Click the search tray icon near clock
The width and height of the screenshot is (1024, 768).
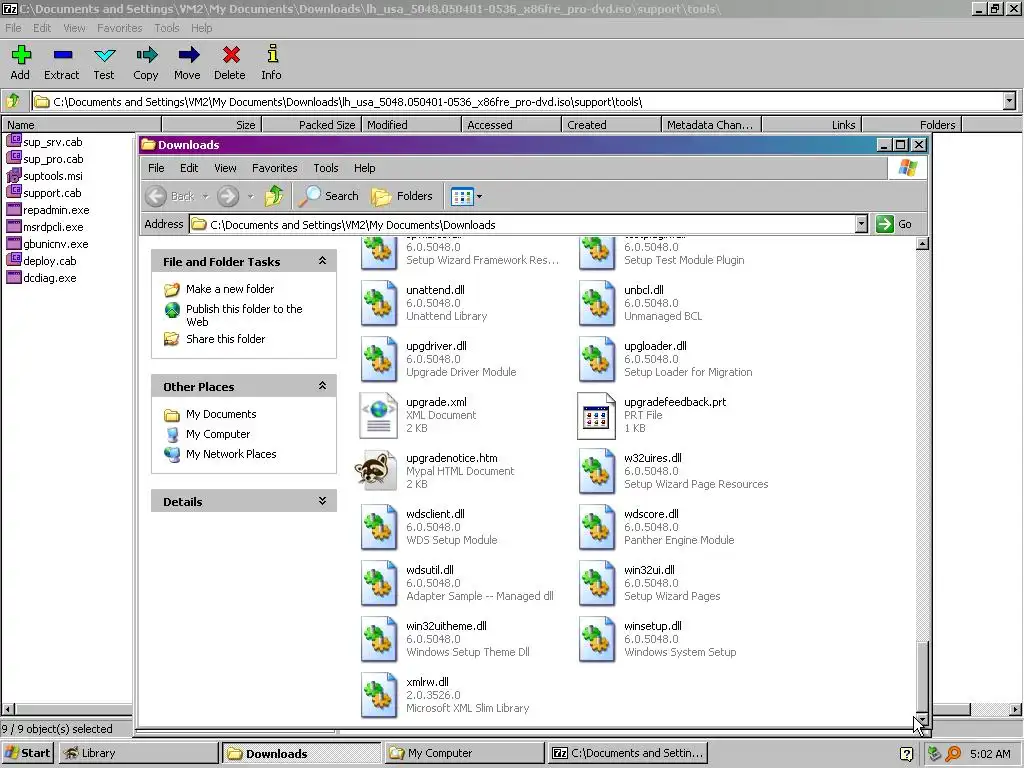pyautogui.click(x=953, y=753)
